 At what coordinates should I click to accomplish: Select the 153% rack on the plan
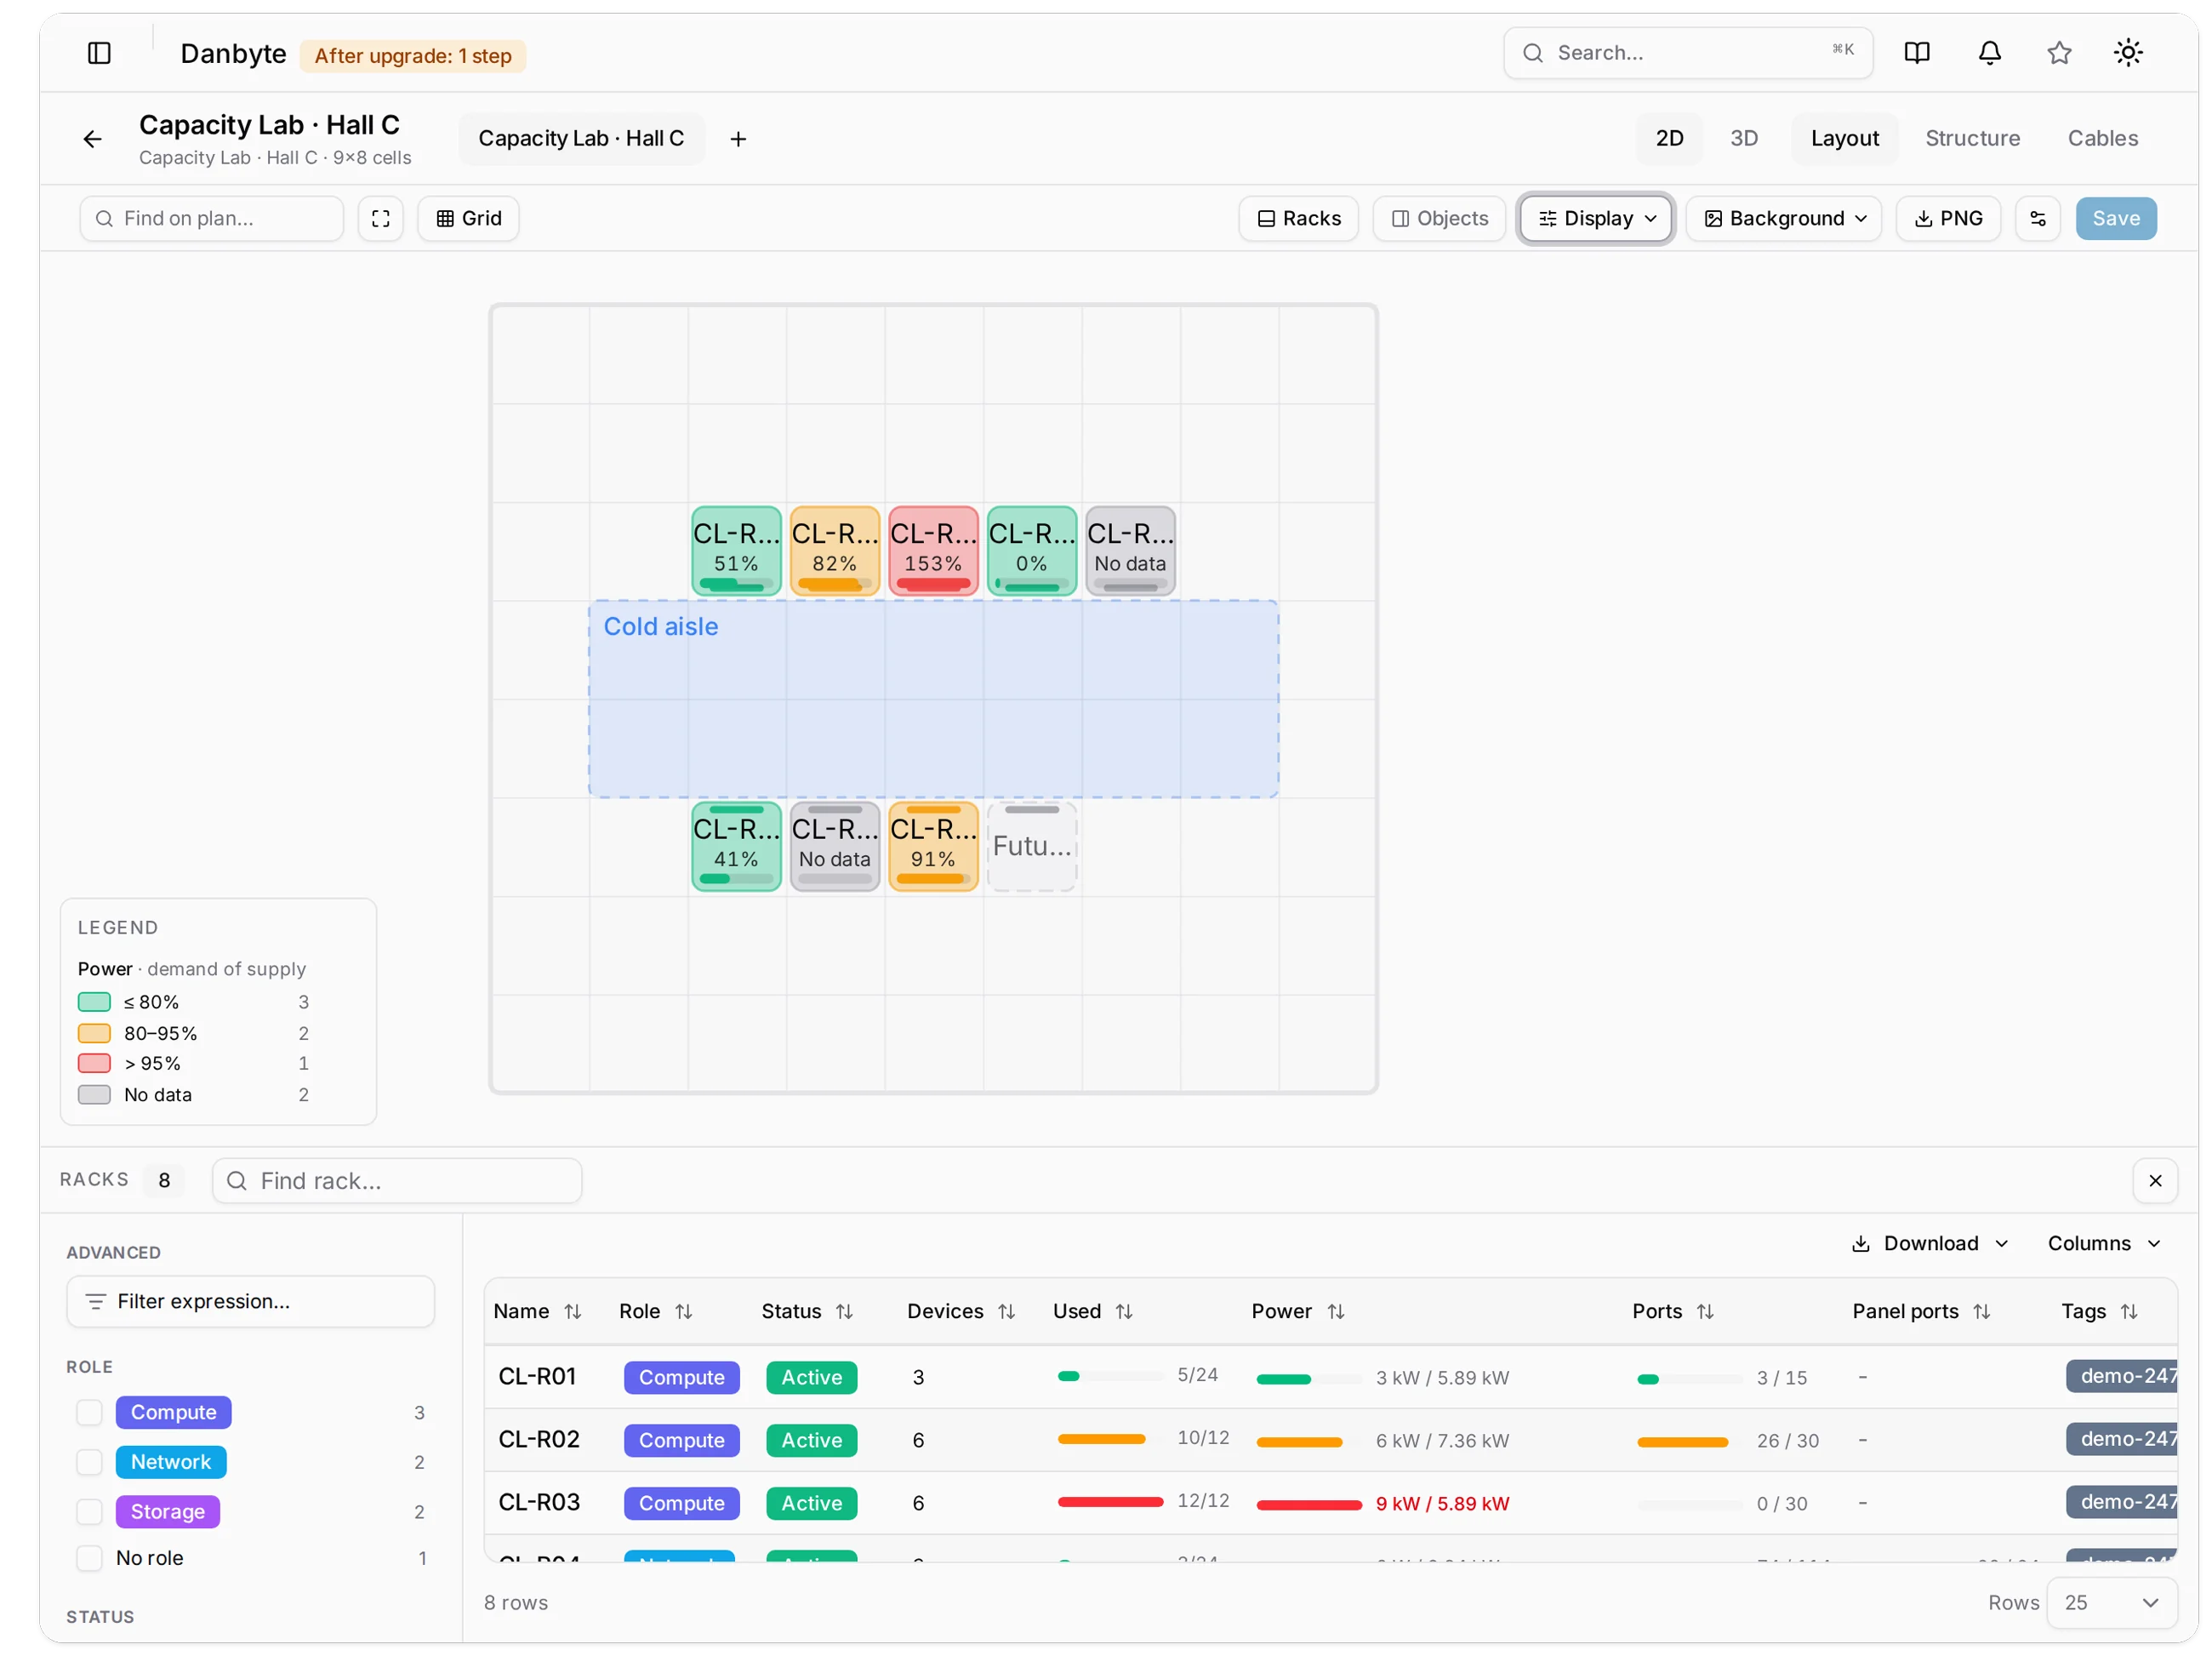pyautogui.click(x=933, y=551)
